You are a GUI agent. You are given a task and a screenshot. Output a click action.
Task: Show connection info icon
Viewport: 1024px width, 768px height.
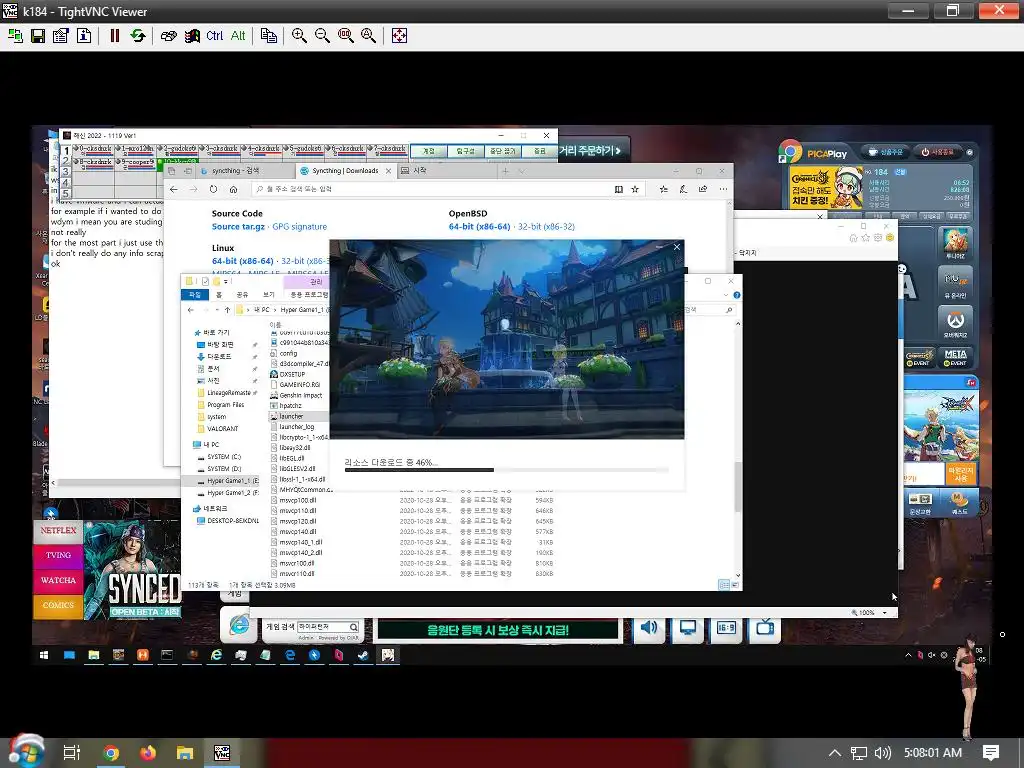coord(84,36)
